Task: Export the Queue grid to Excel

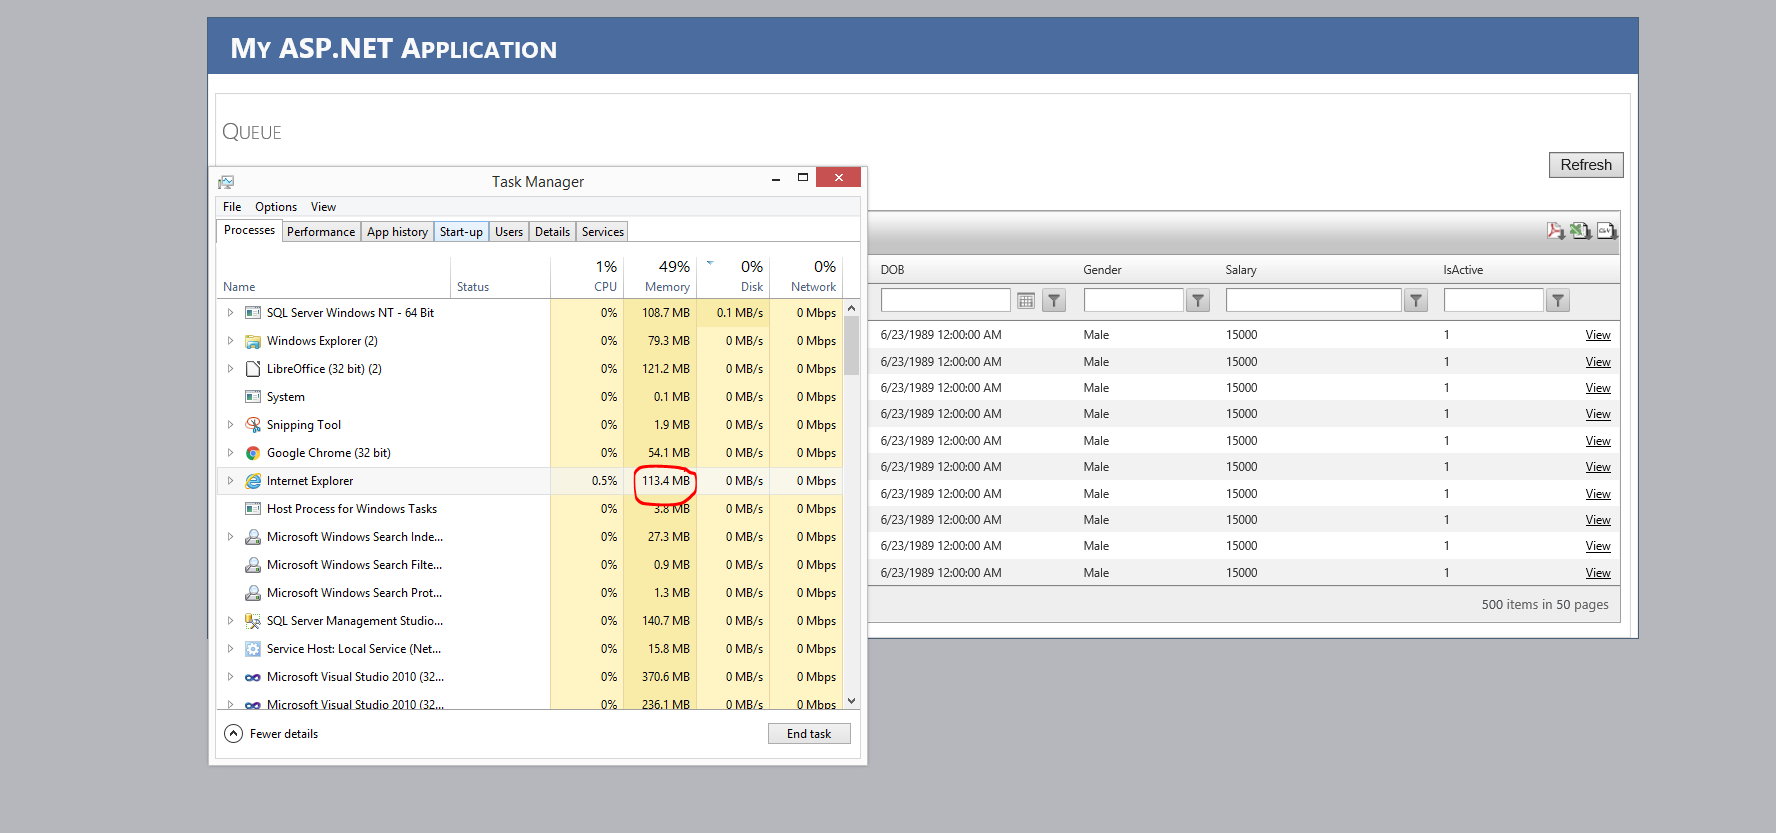Action: tap(1581, 231)
